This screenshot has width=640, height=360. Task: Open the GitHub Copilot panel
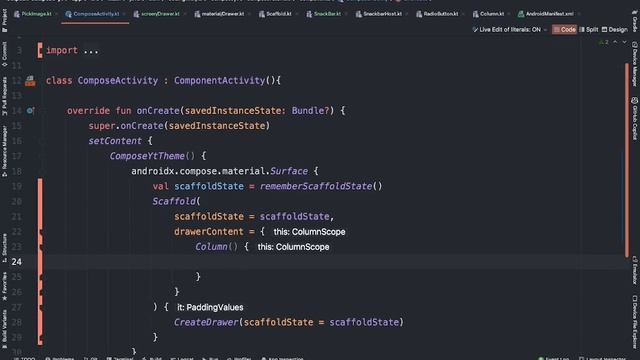tap(635, 118)
